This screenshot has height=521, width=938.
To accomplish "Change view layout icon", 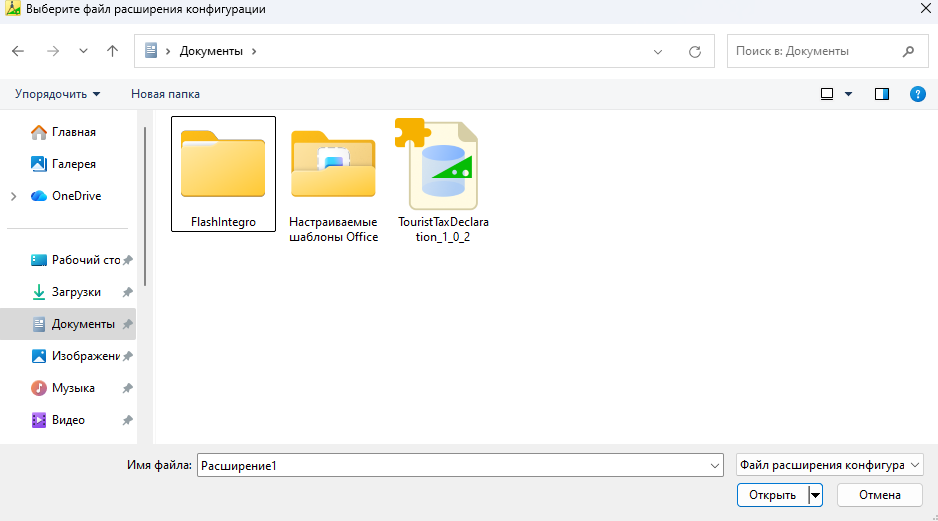I will (x=827, y=94).
